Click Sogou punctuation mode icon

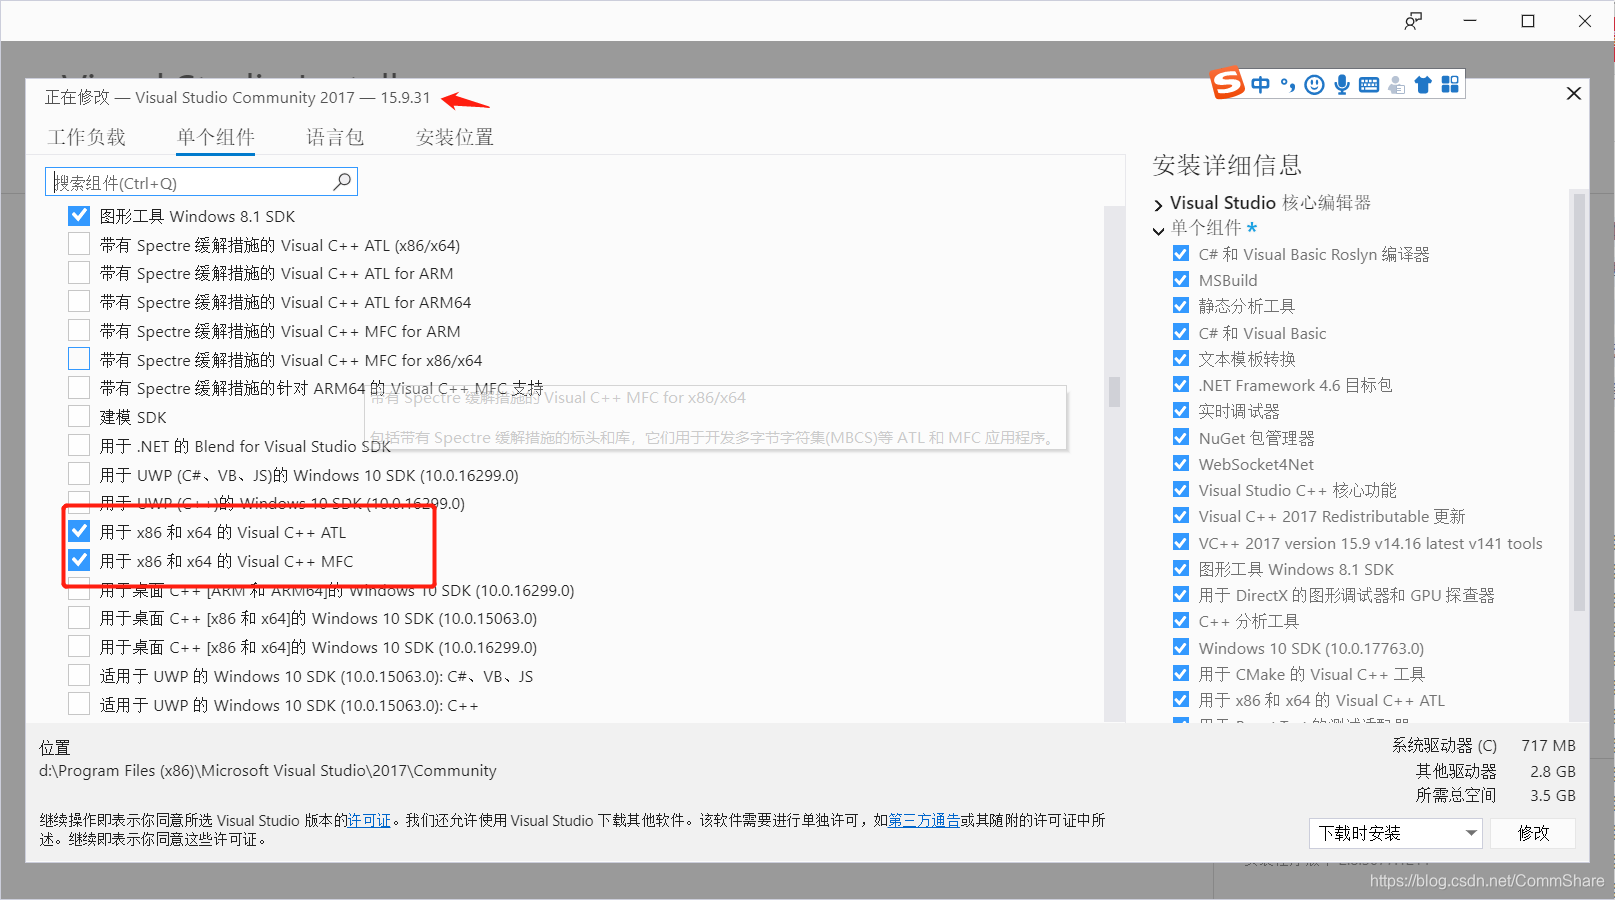click(x=1288, y=85)
